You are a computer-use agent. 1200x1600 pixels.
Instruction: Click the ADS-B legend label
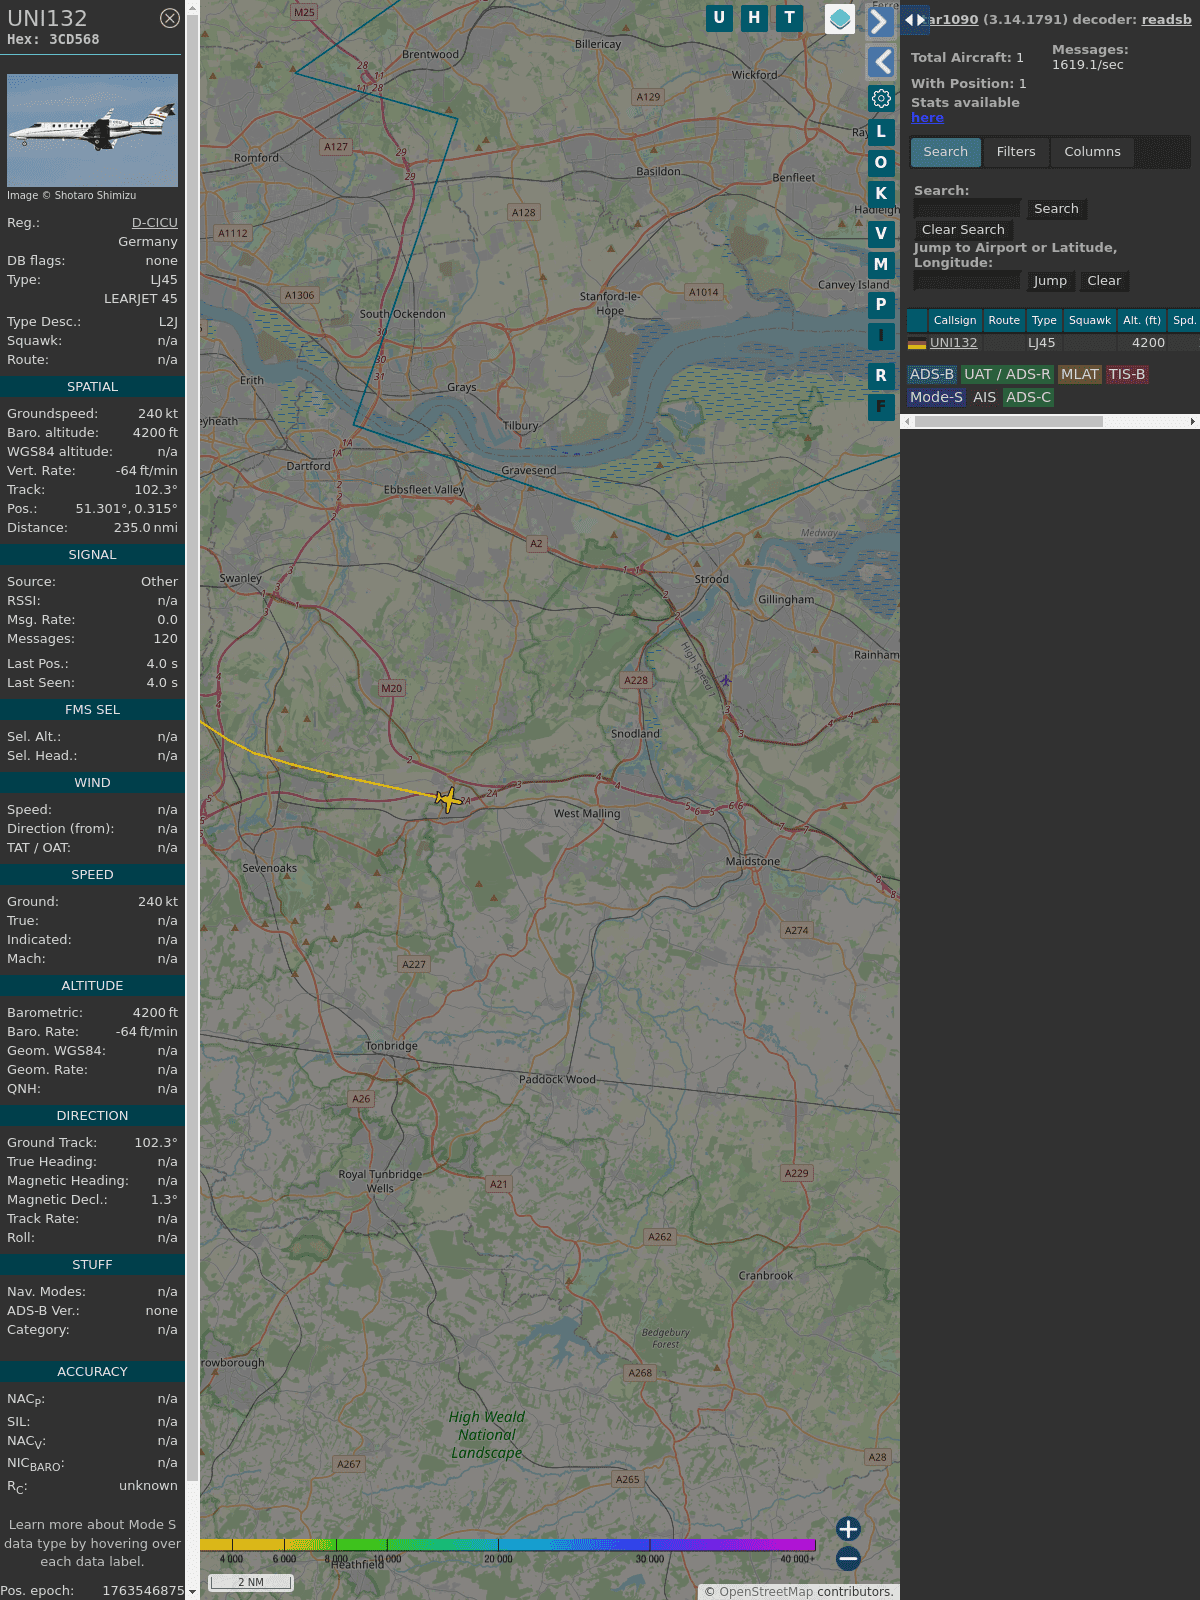coord(932,374)
